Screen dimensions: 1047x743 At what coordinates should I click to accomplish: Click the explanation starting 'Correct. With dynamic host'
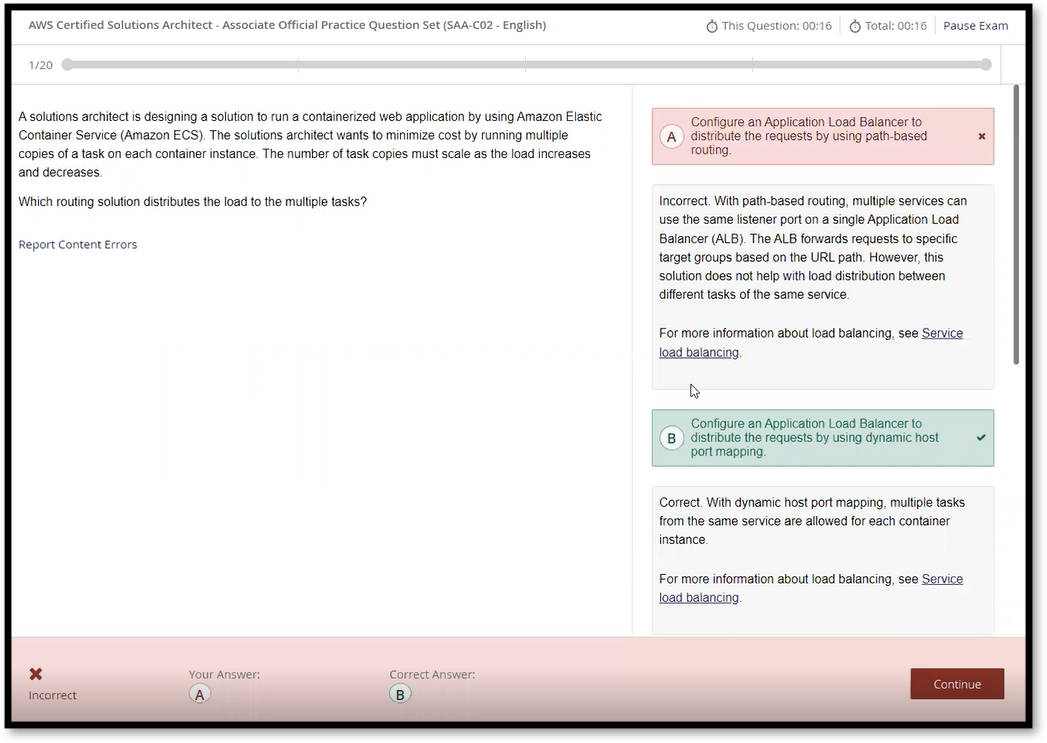pyautogui.click(x=811, y=521)
